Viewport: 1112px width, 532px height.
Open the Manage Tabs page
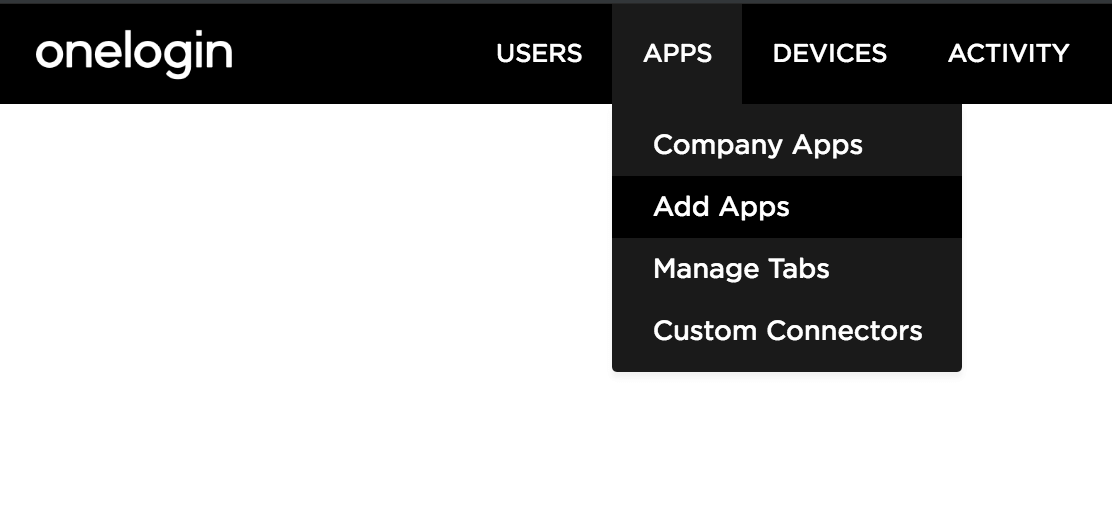pyautogui.click(x=741, y=269)
